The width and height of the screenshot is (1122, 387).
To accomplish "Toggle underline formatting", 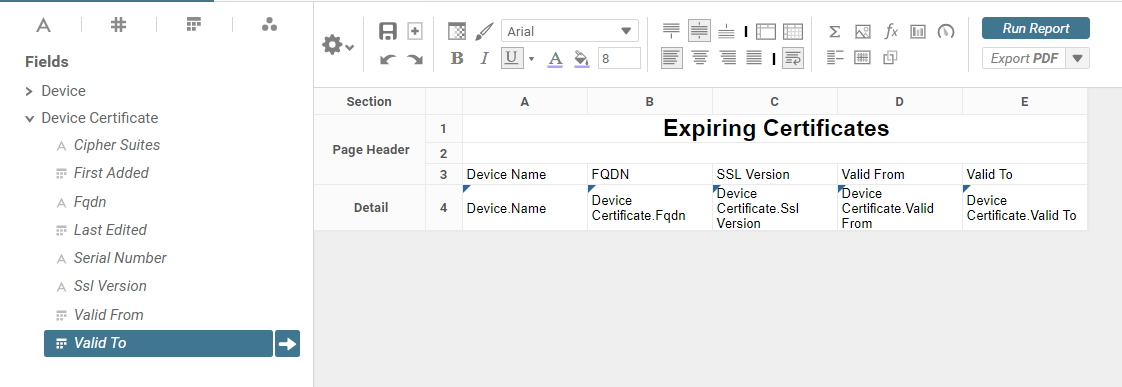I will click(511, 58).
